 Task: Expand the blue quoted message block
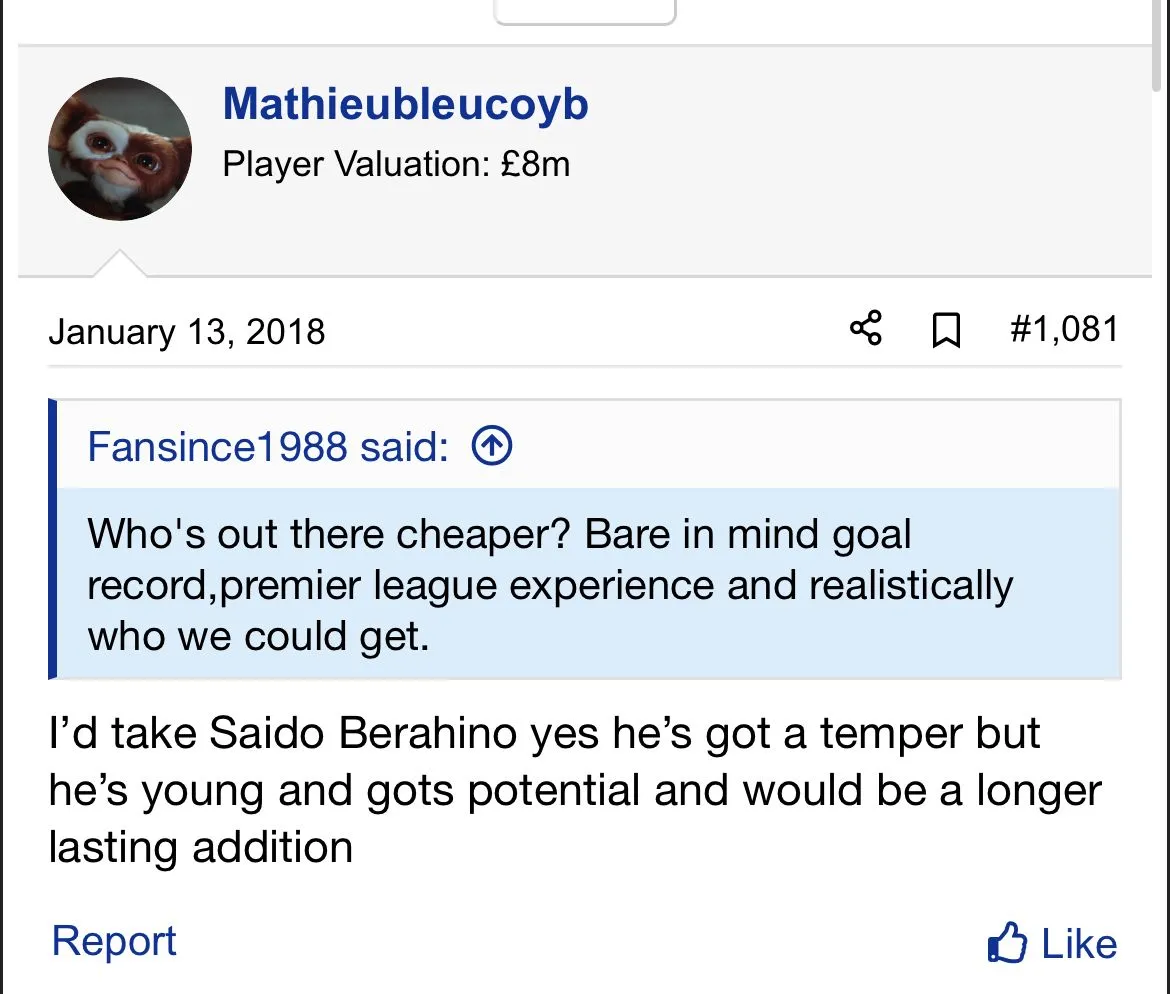tap(588, 584)
